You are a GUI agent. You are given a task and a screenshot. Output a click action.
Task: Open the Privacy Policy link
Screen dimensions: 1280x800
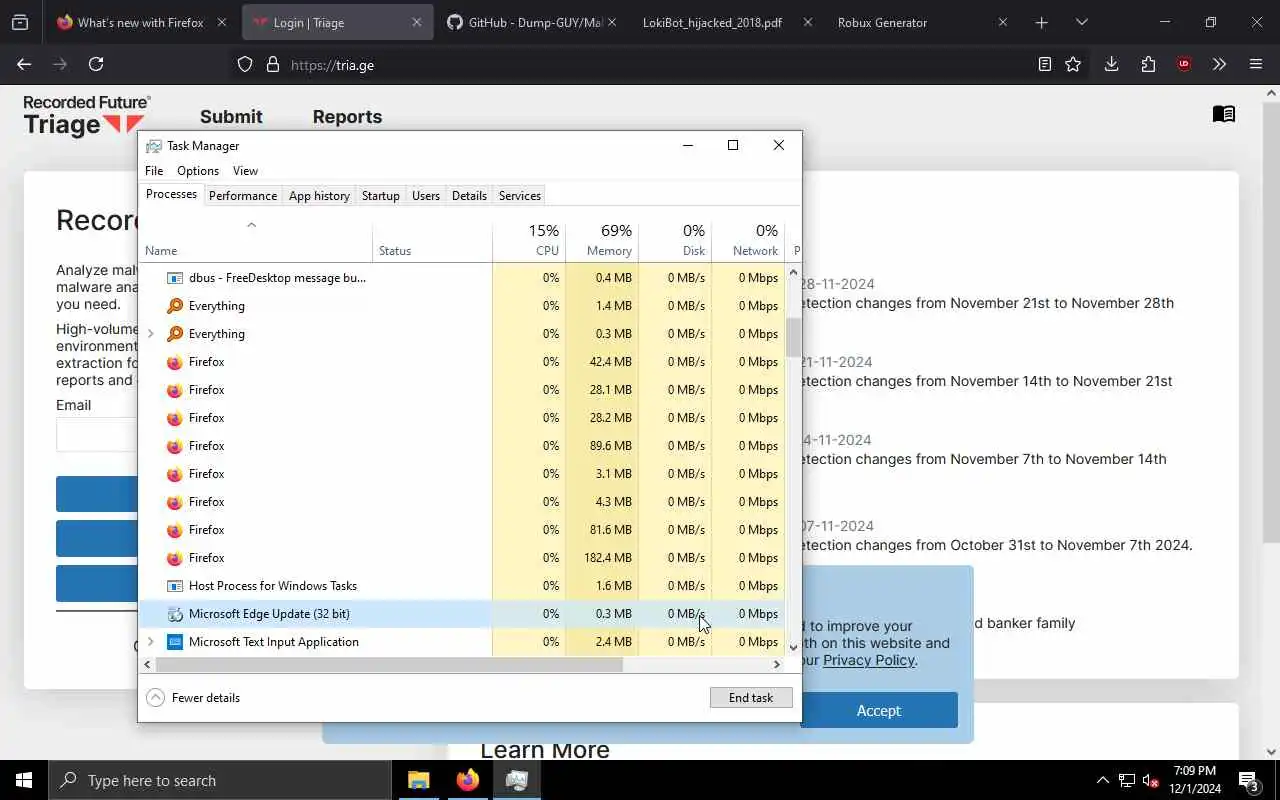pos(869,660)
